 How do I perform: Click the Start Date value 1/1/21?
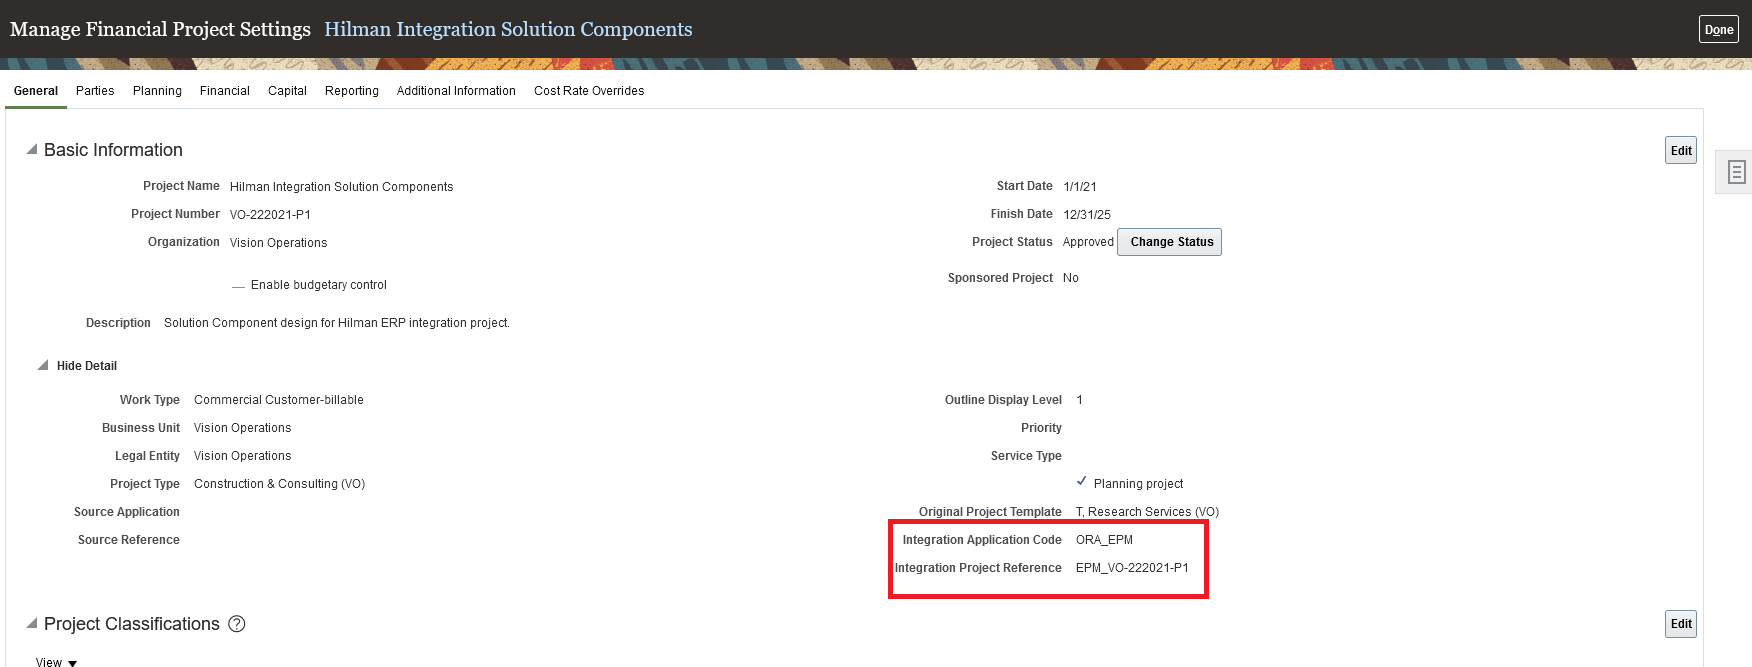1080,187
